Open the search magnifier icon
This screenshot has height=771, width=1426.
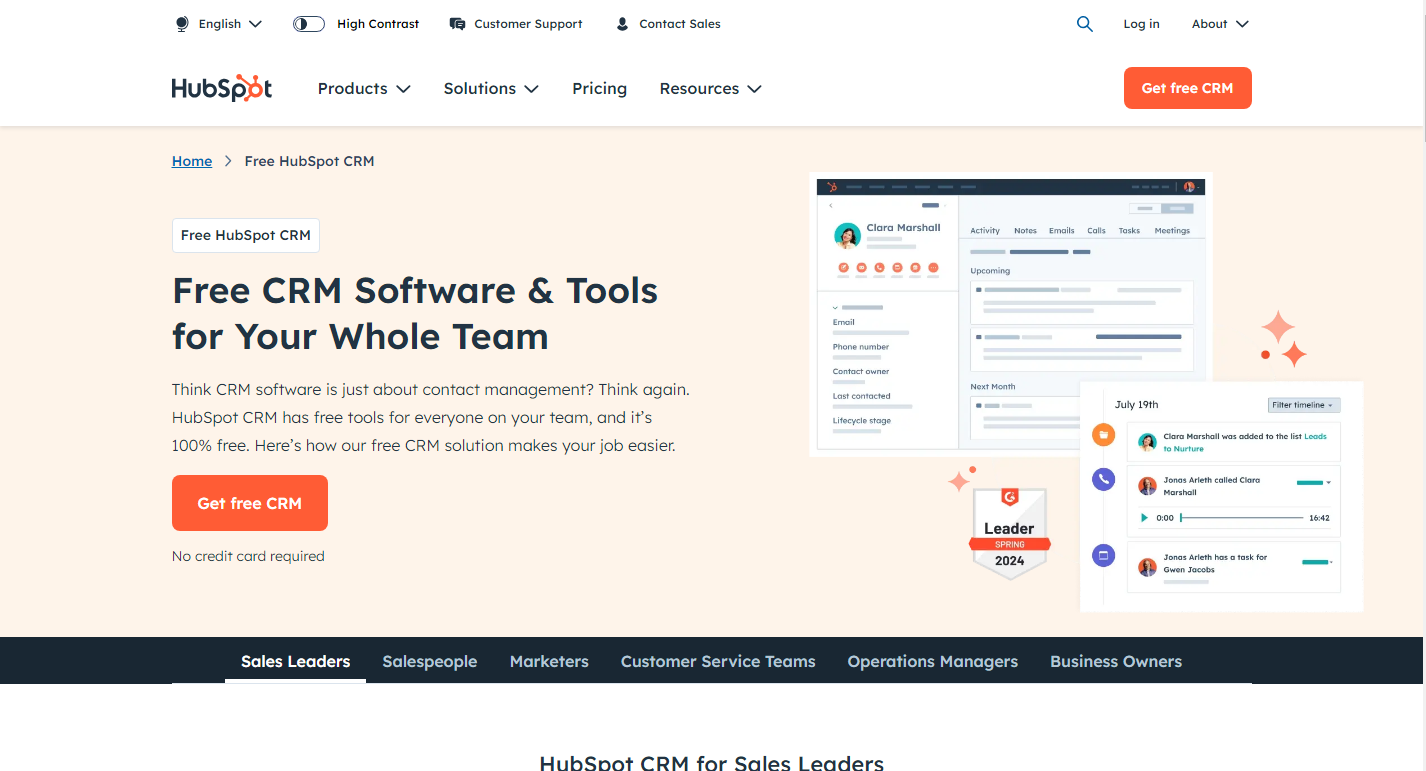1084,24
